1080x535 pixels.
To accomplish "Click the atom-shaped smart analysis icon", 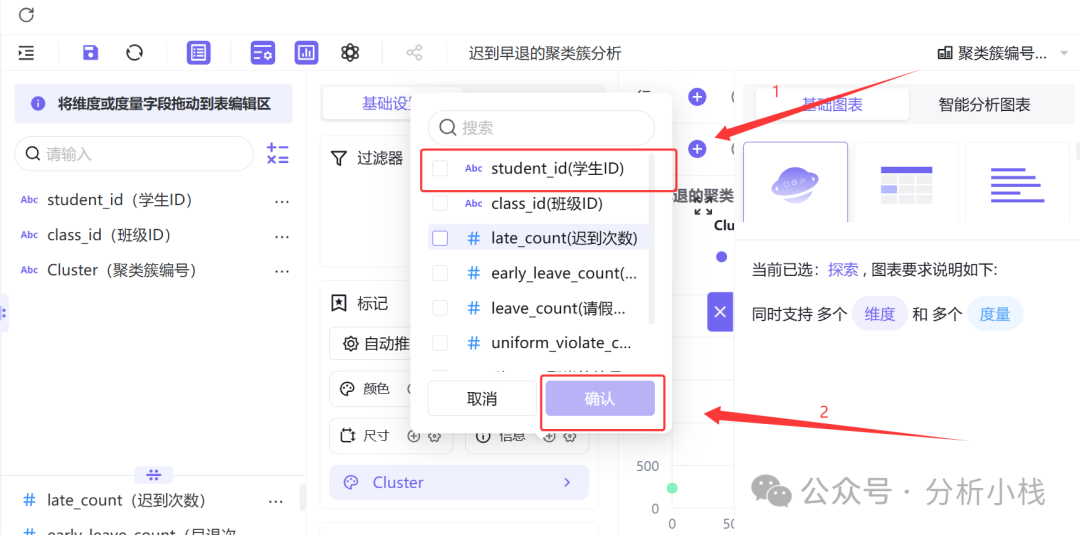I will 351,53.
